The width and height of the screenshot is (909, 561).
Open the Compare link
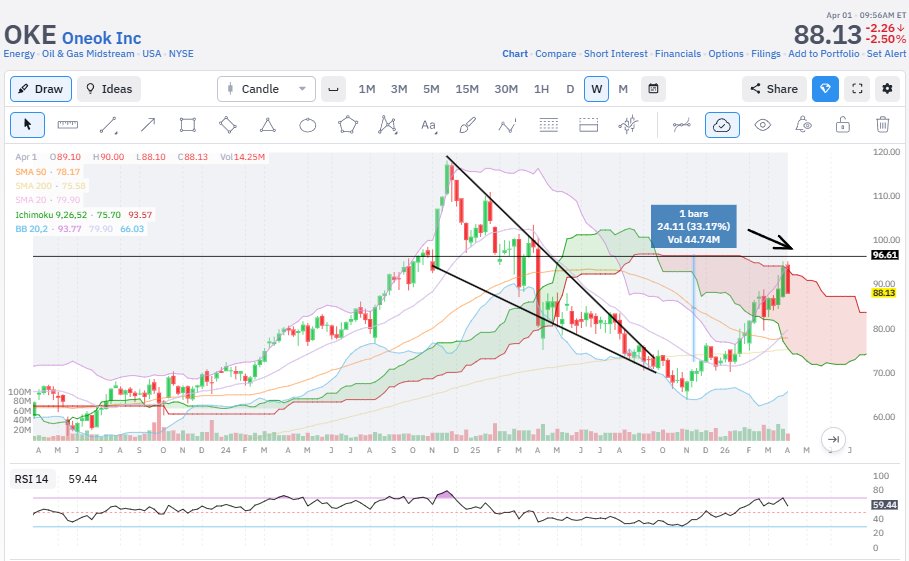(555, 53)
